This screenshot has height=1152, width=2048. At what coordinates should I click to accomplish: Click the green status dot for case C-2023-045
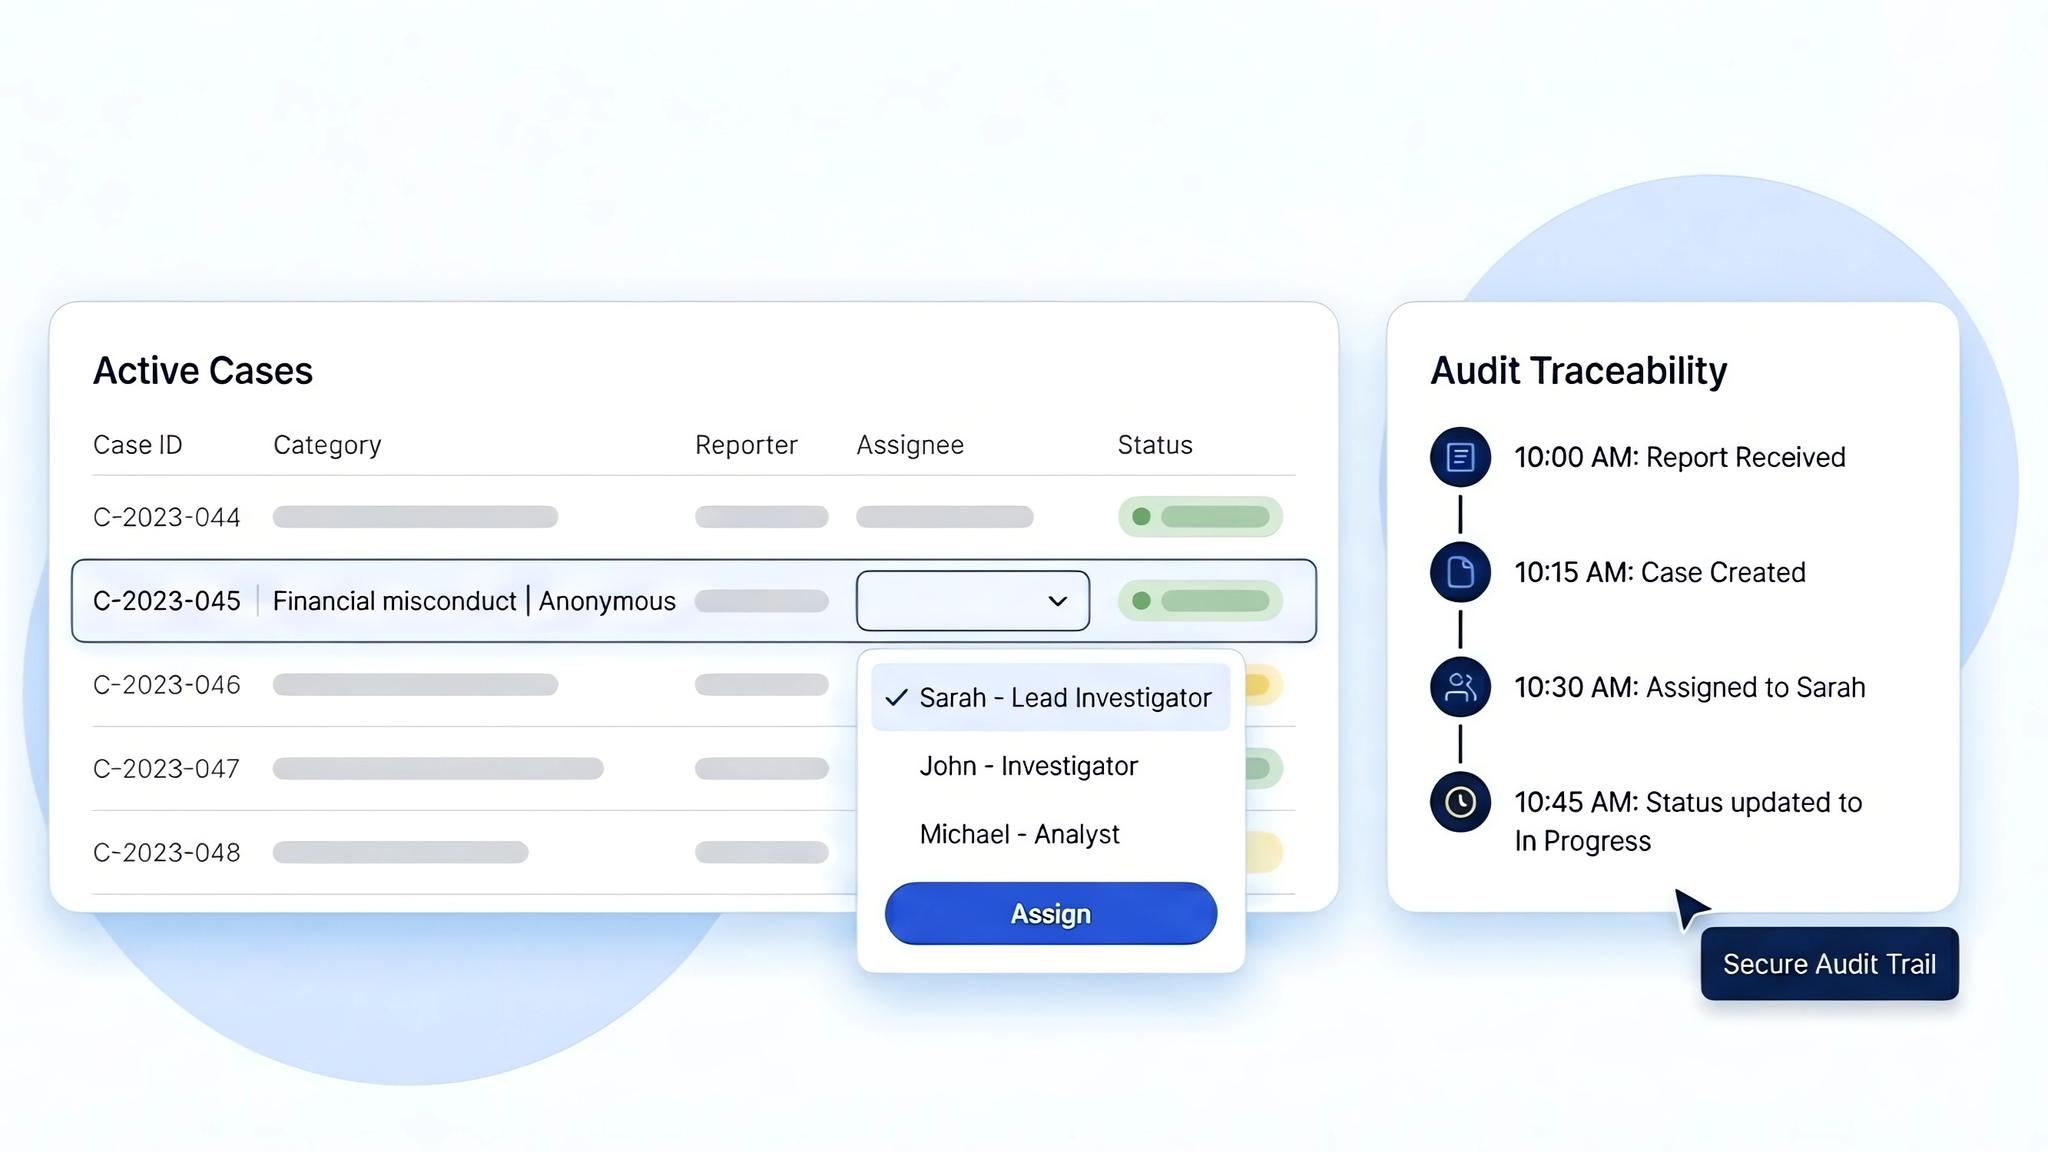click(x=1141, y=600)
